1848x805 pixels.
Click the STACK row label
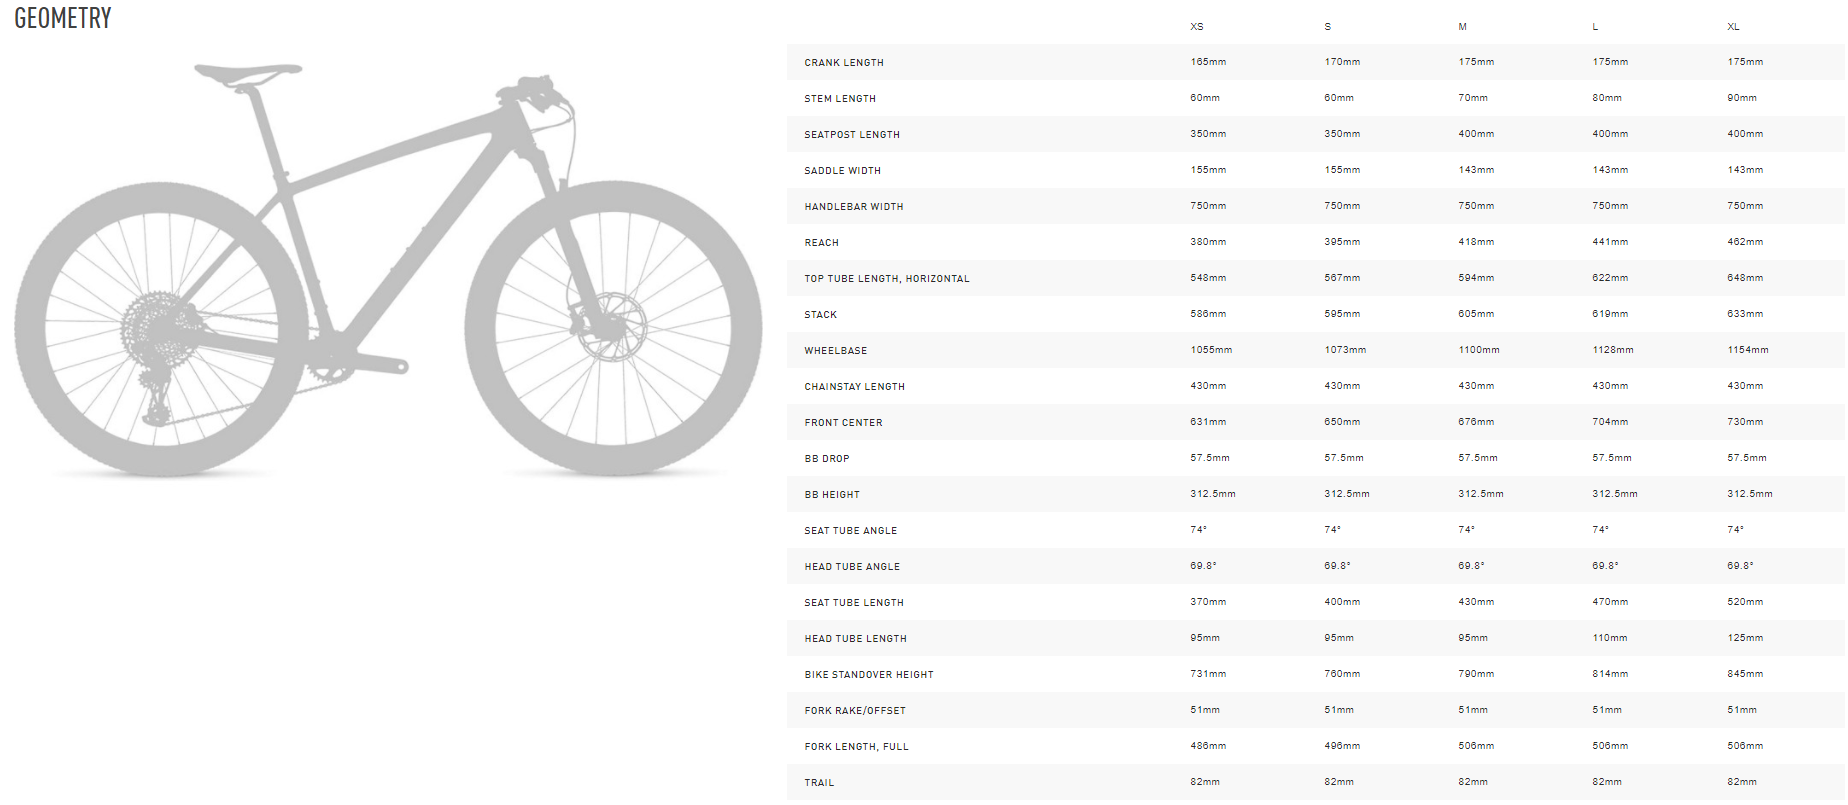click(820, 315)
